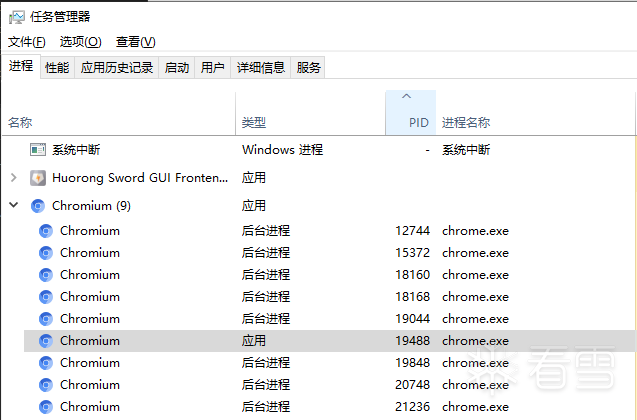Click PID value 19044
The width and height of the screenshot is (637, 420).
(x=412, y=319)
